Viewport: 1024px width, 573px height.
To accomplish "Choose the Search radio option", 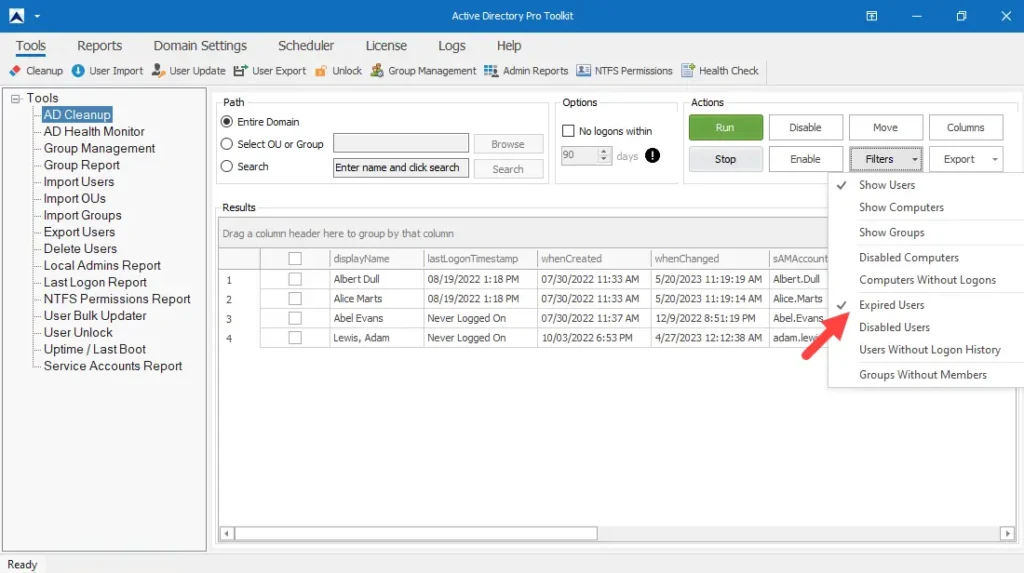I will [x=227, y=166].
